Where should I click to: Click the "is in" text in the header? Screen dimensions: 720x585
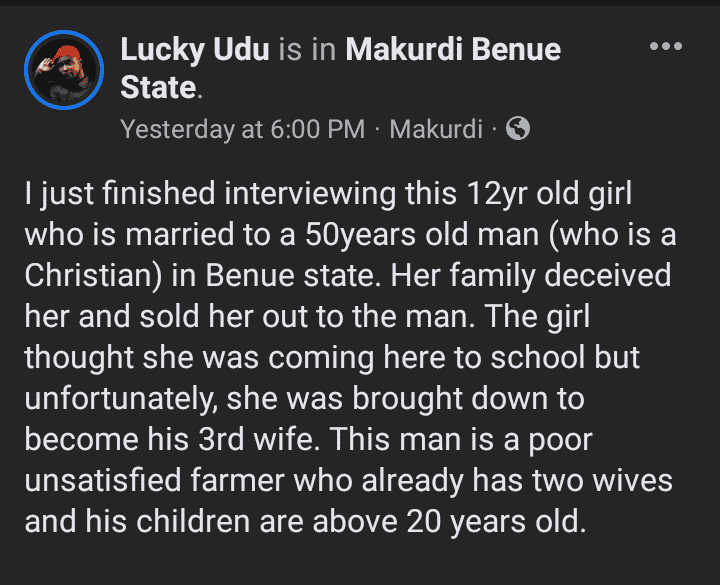point(308,50)
